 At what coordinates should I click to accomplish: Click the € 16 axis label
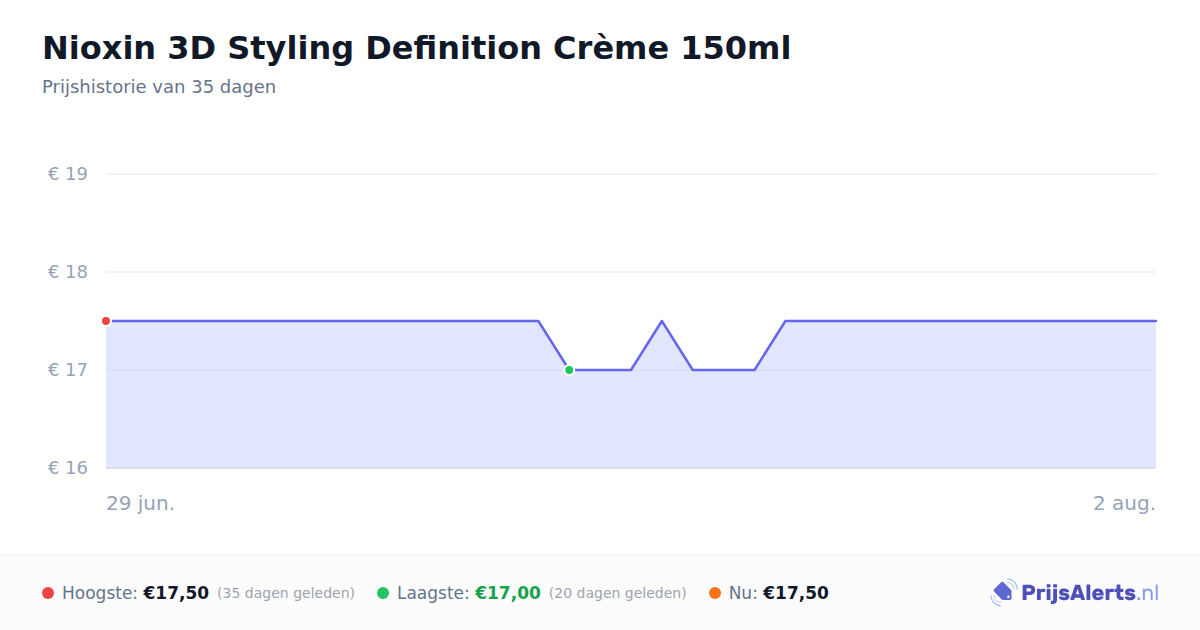(68, 468)
